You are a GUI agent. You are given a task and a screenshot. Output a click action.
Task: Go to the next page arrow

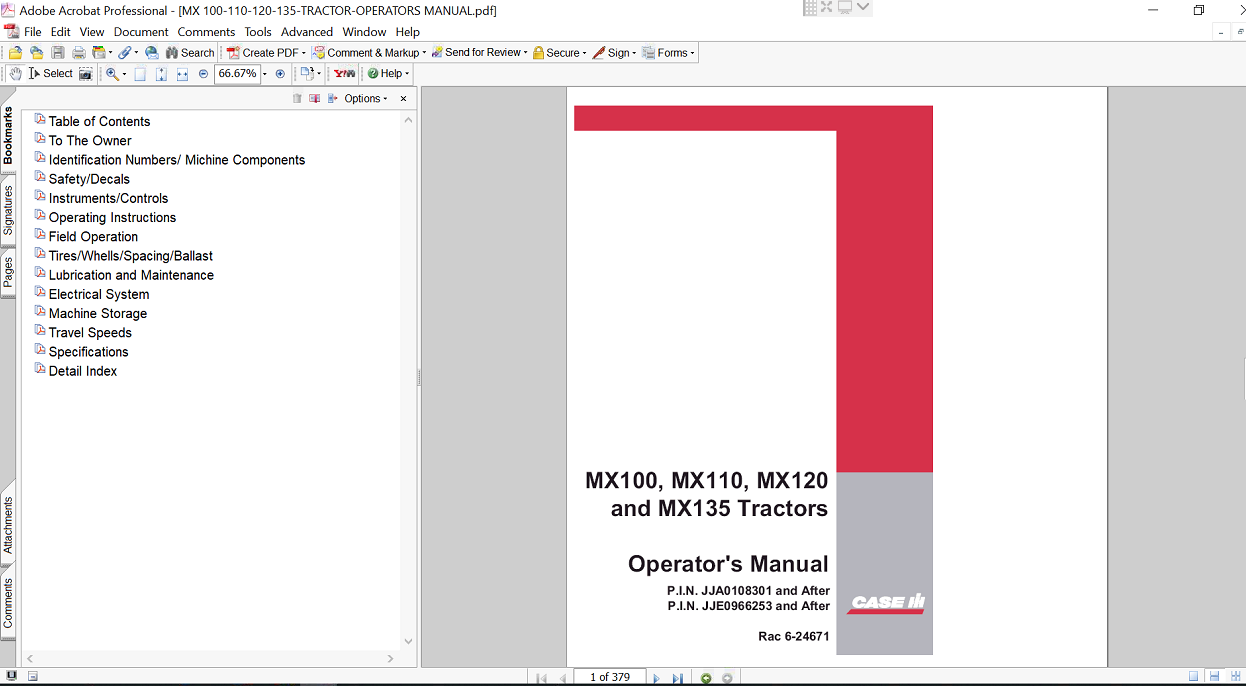(x=656, y=678)
